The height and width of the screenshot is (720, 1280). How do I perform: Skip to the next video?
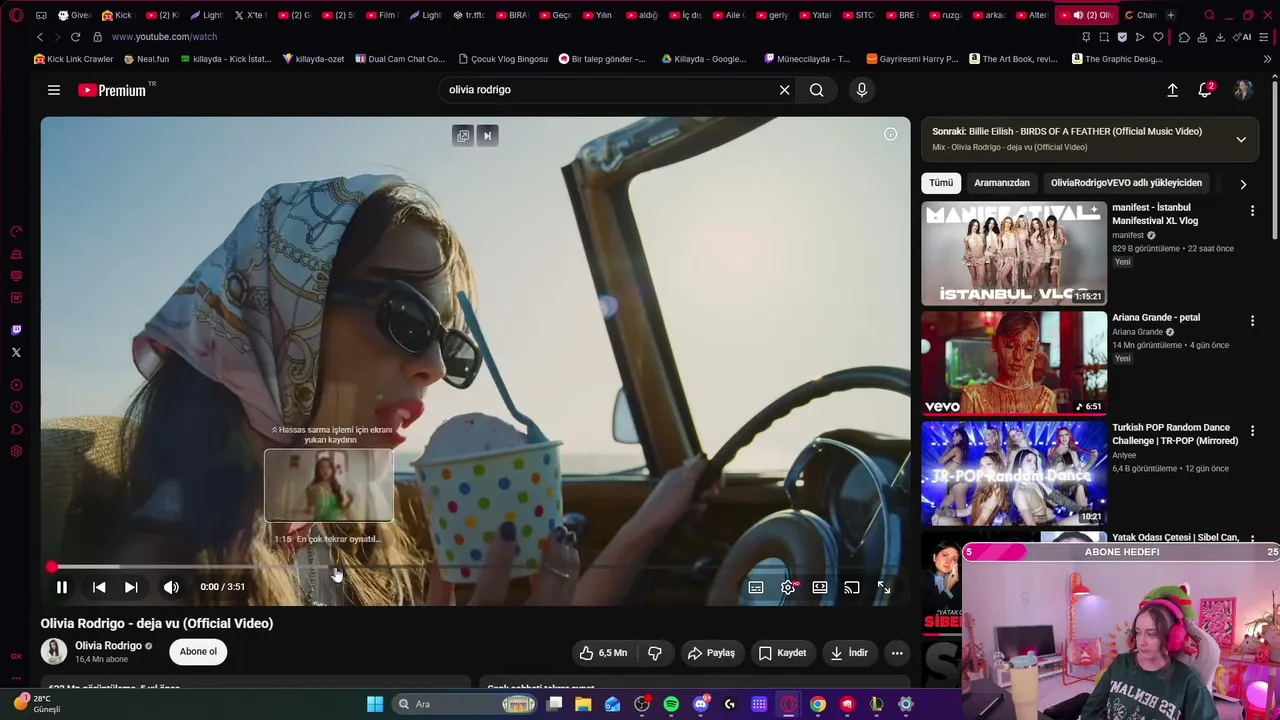click(131, 587)
